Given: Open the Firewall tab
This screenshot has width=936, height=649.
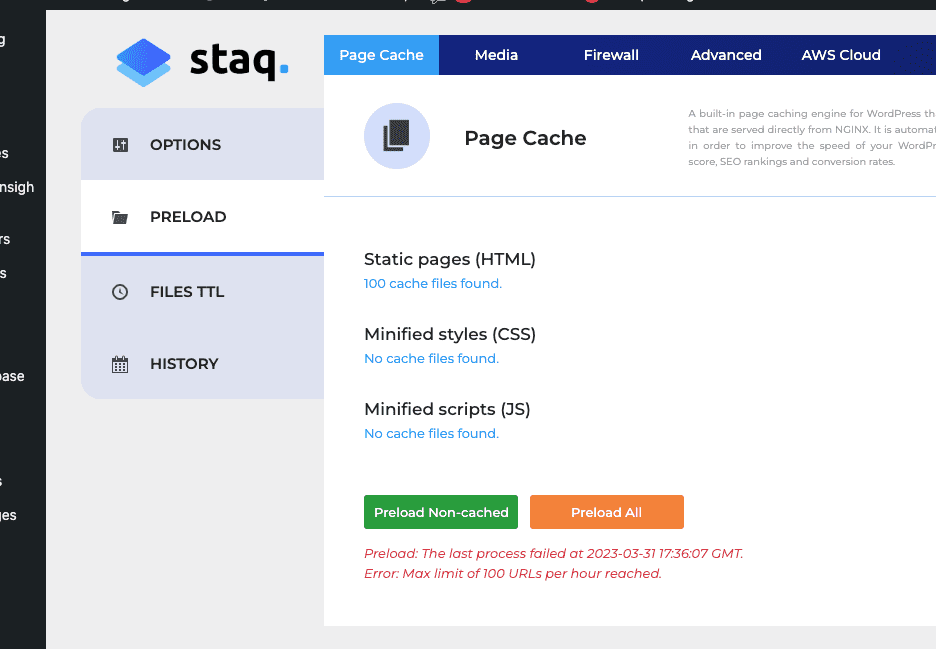Looking at the screenshot, I should click(611, 55).
